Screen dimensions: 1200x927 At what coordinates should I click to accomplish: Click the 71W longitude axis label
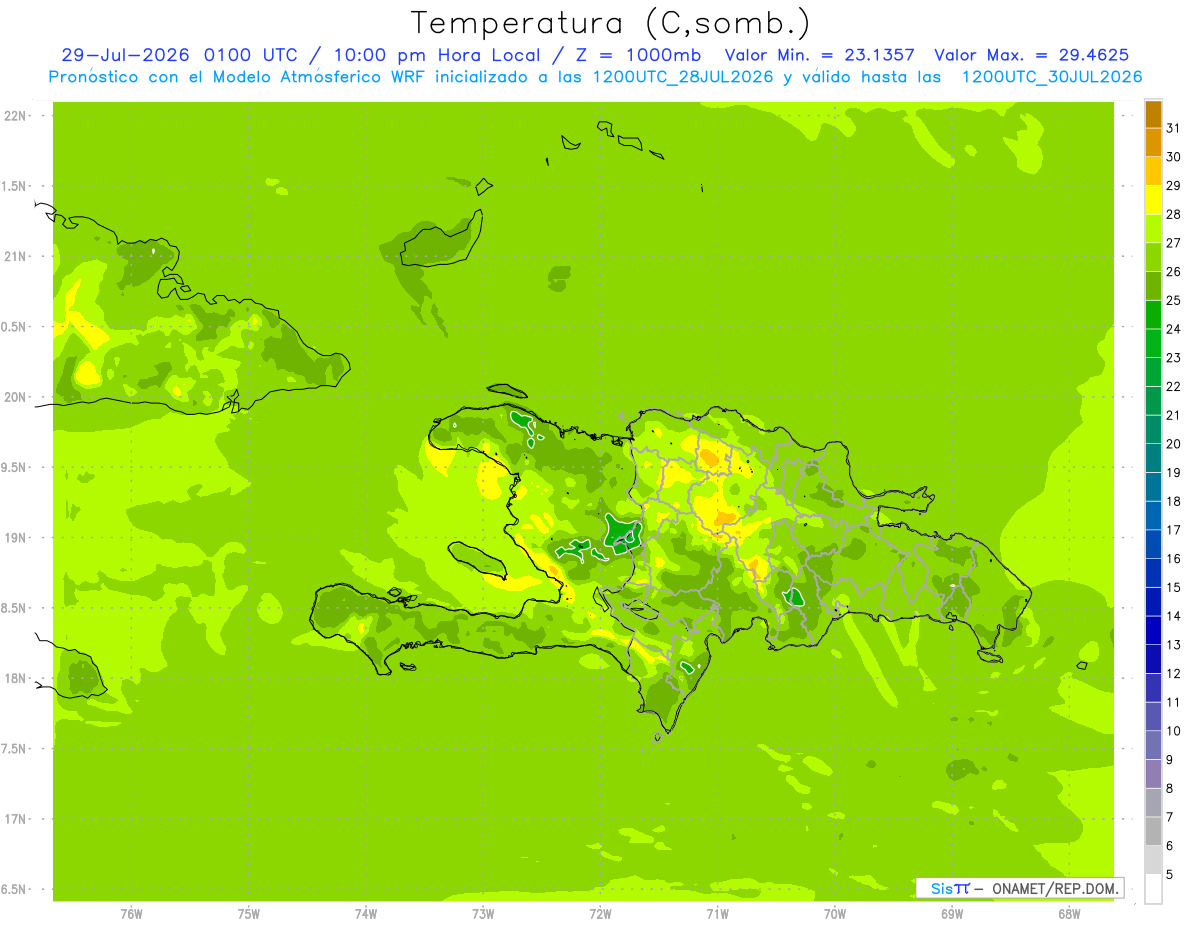(717, 915)
